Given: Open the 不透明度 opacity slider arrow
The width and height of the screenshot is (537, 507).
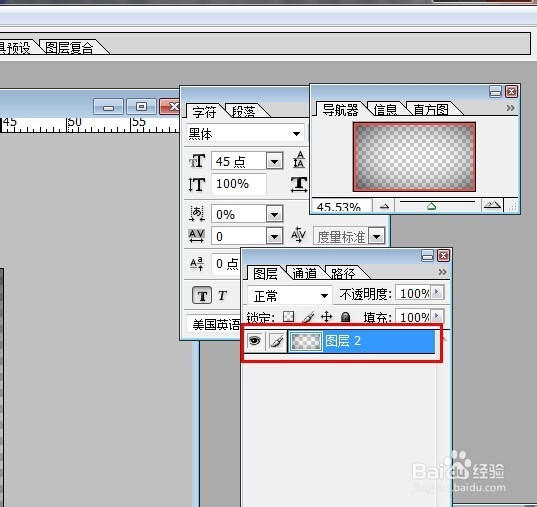Looking at the screenshot, I should [x=437, y=292].
